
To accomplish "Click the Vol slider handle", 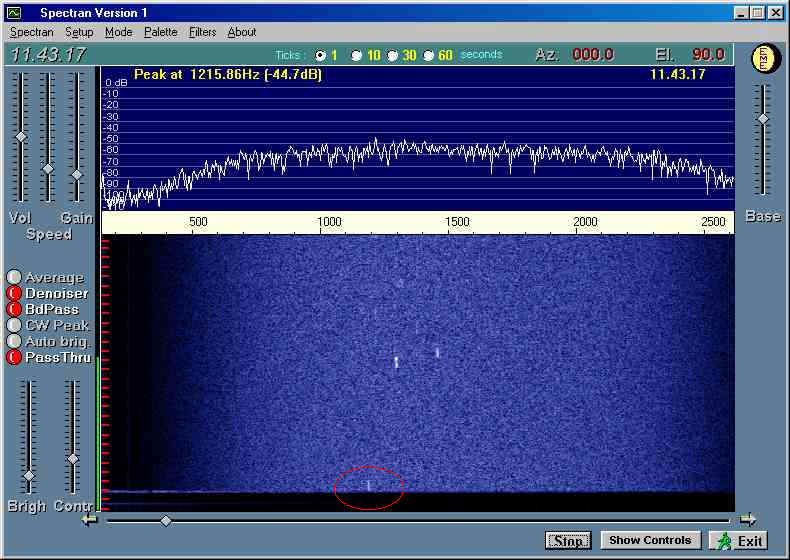I will (21, 137).
